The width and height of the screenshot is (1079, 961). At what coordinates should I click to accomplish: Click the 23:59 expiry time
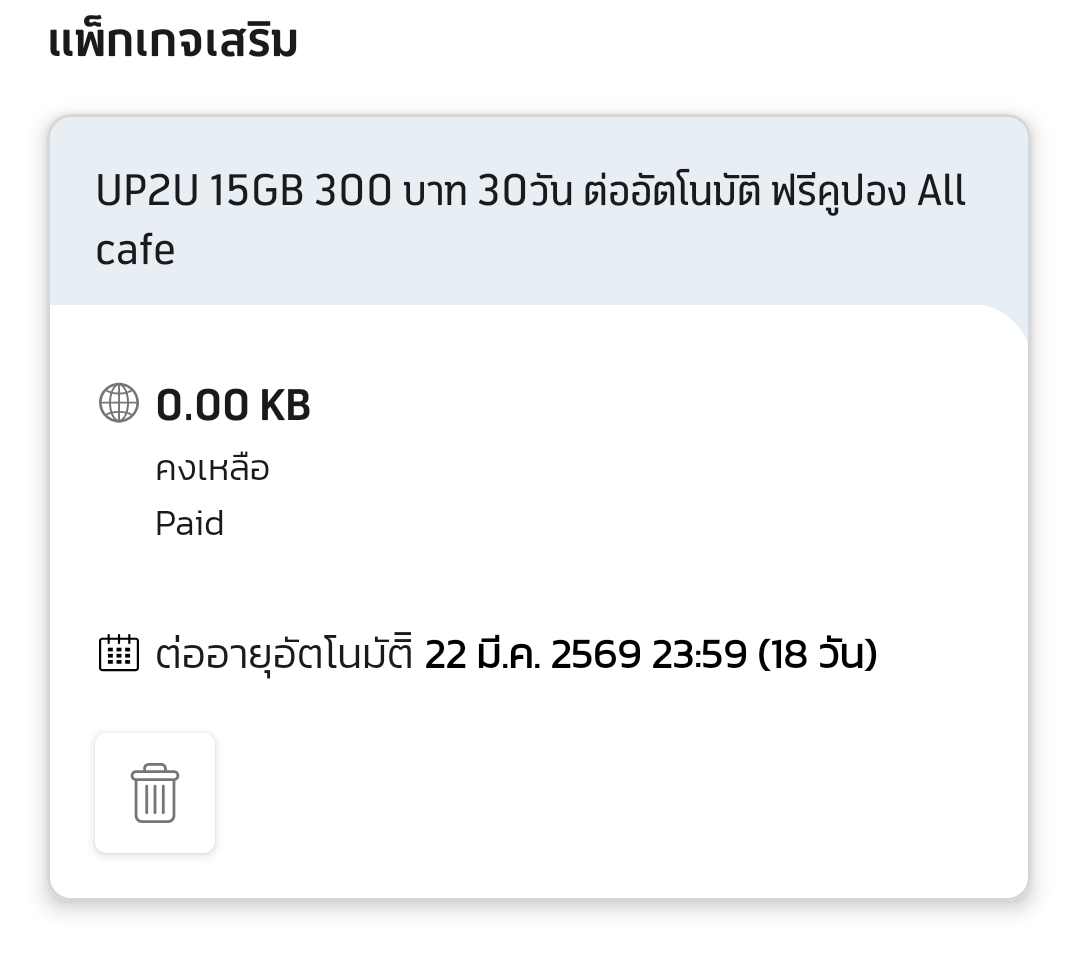699,654
